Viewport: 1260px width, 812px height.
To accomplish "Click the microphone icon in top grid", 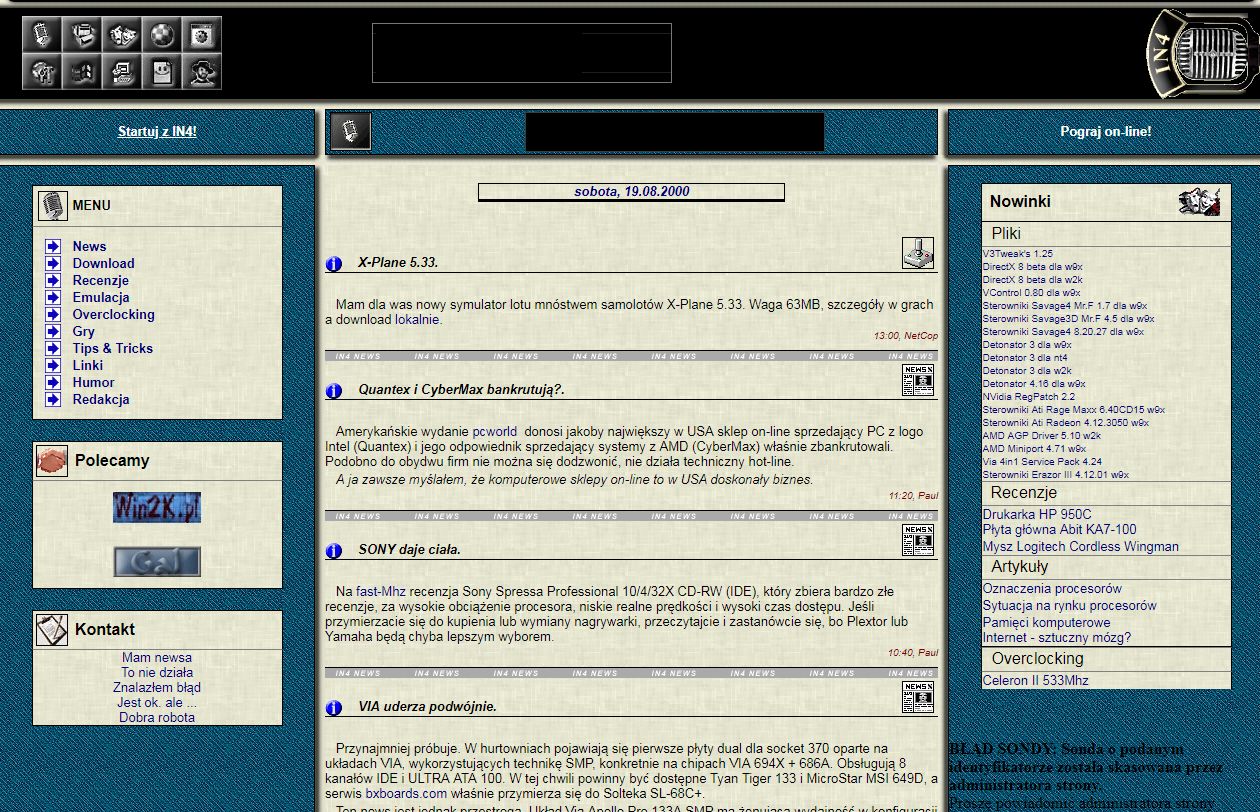I will pos(42,35).
